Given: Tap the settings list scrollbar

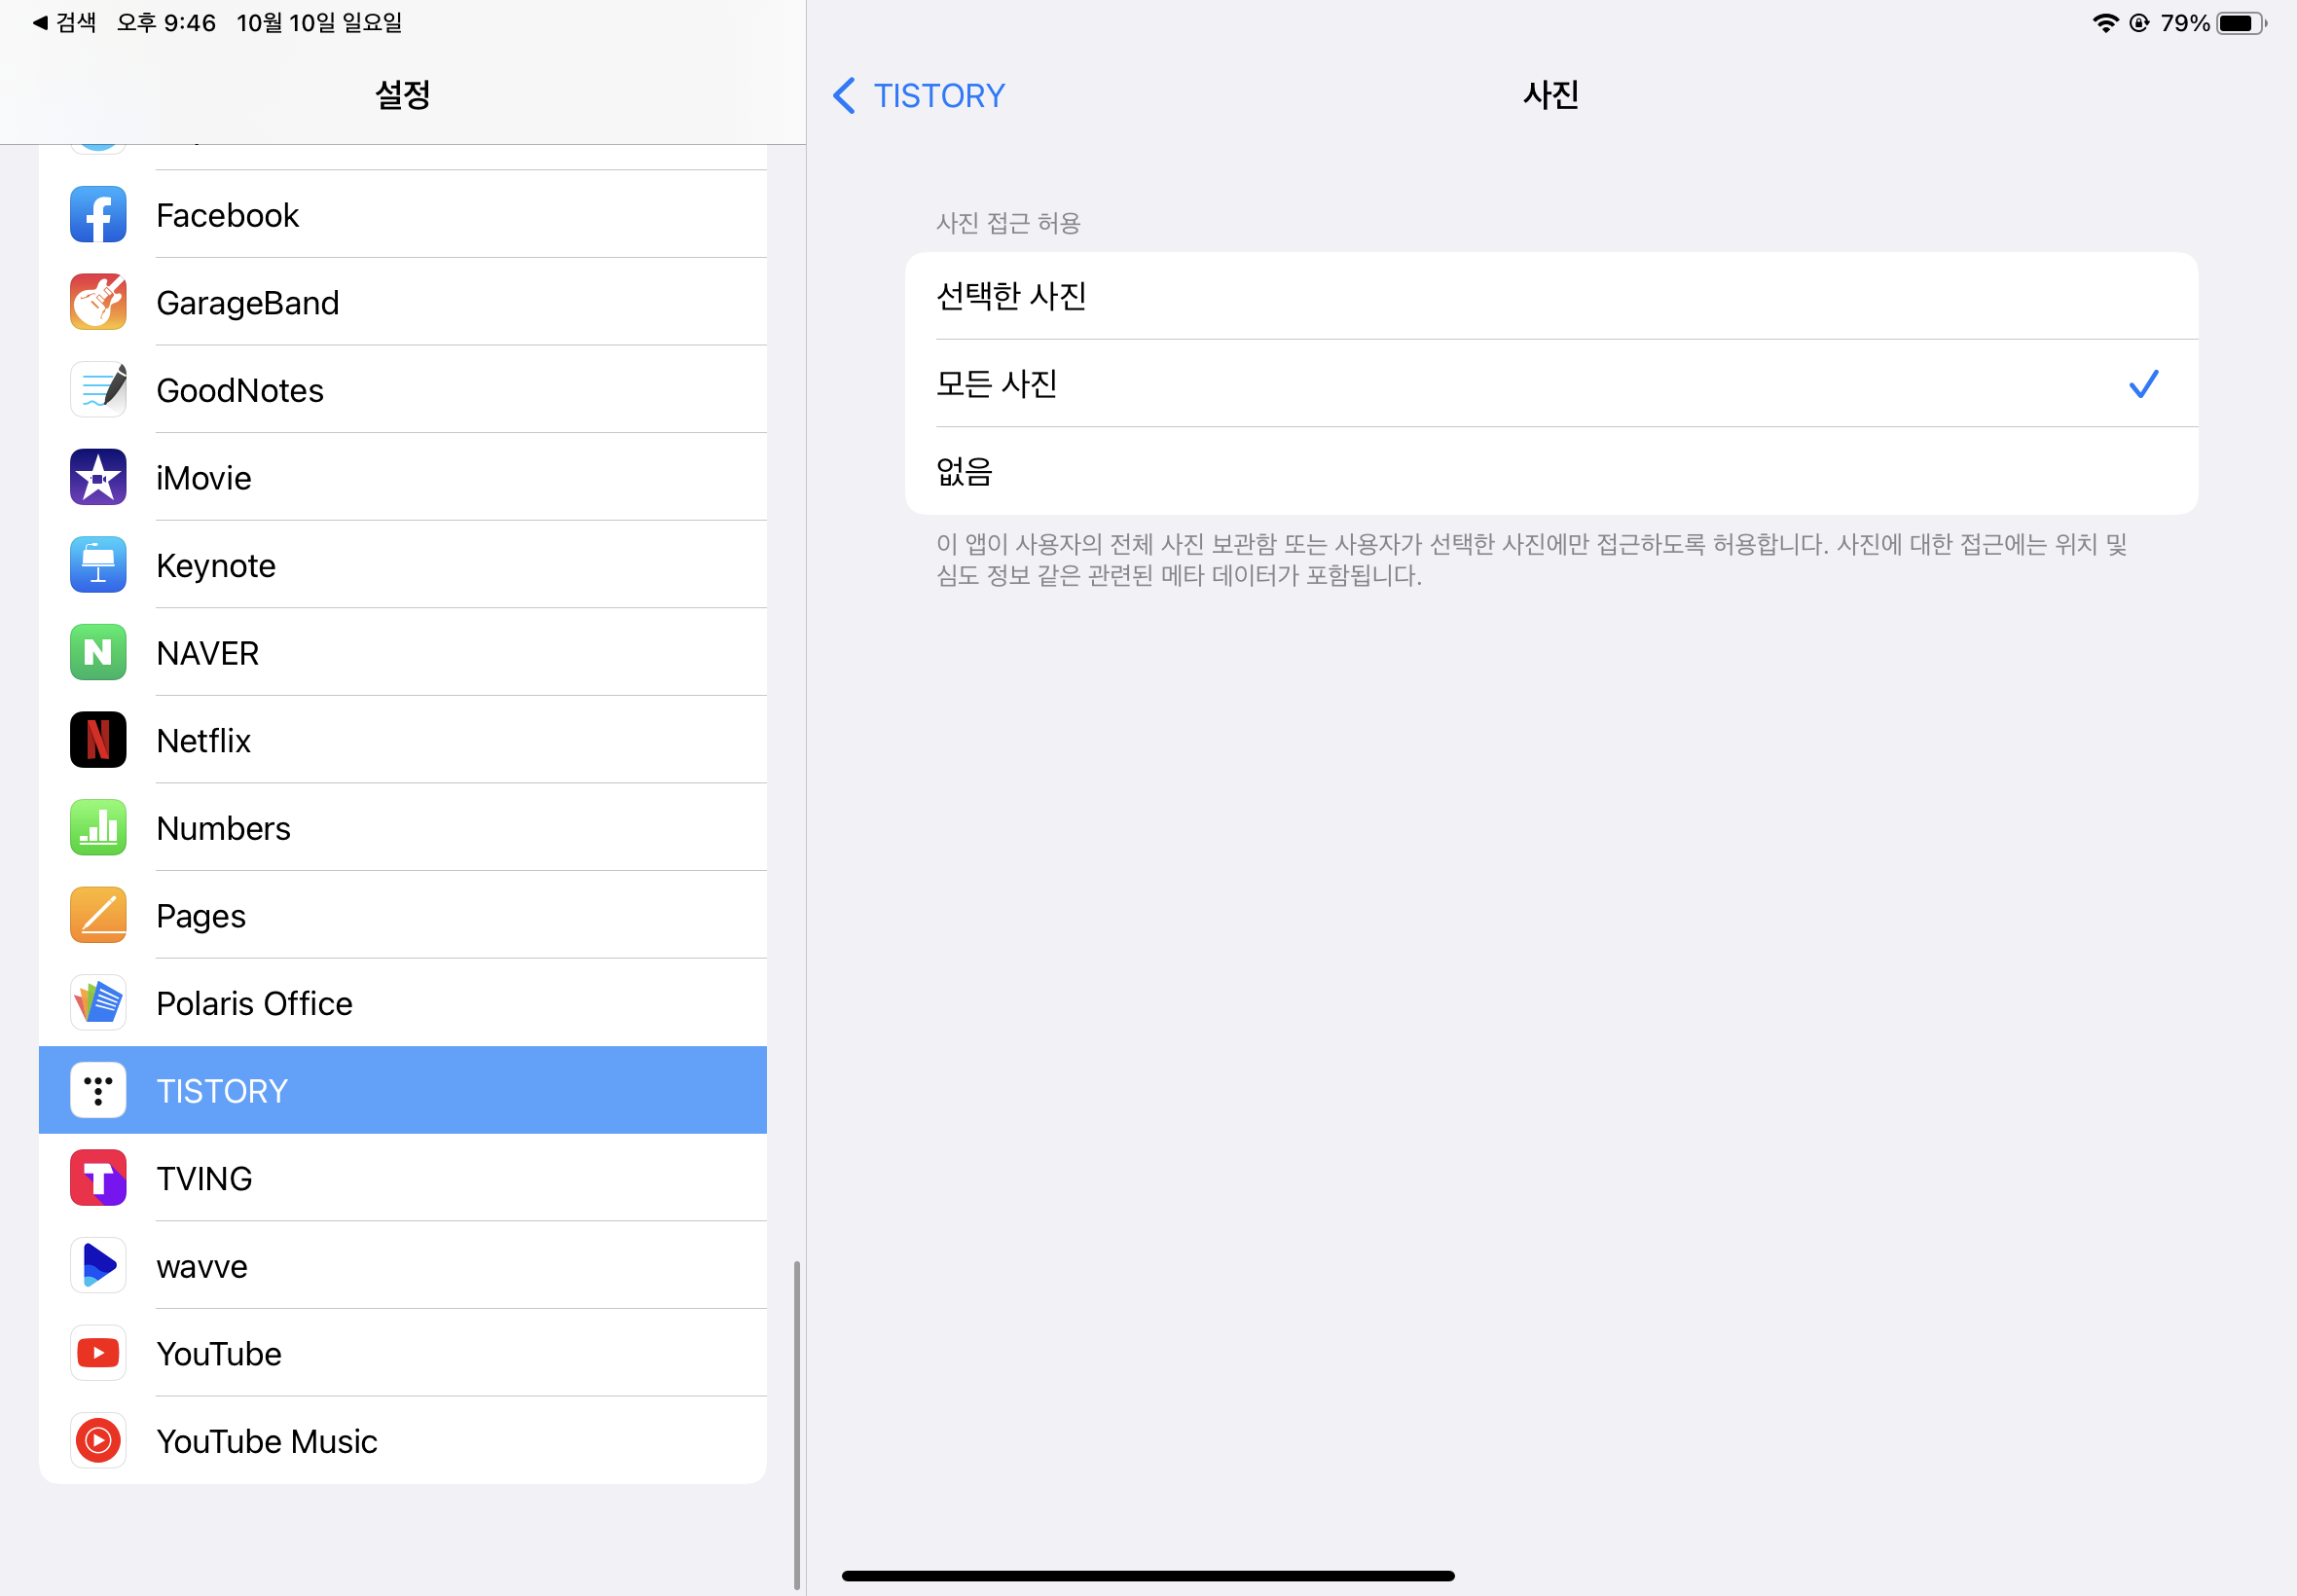Looking at the screenshot, I should 797,1424.
